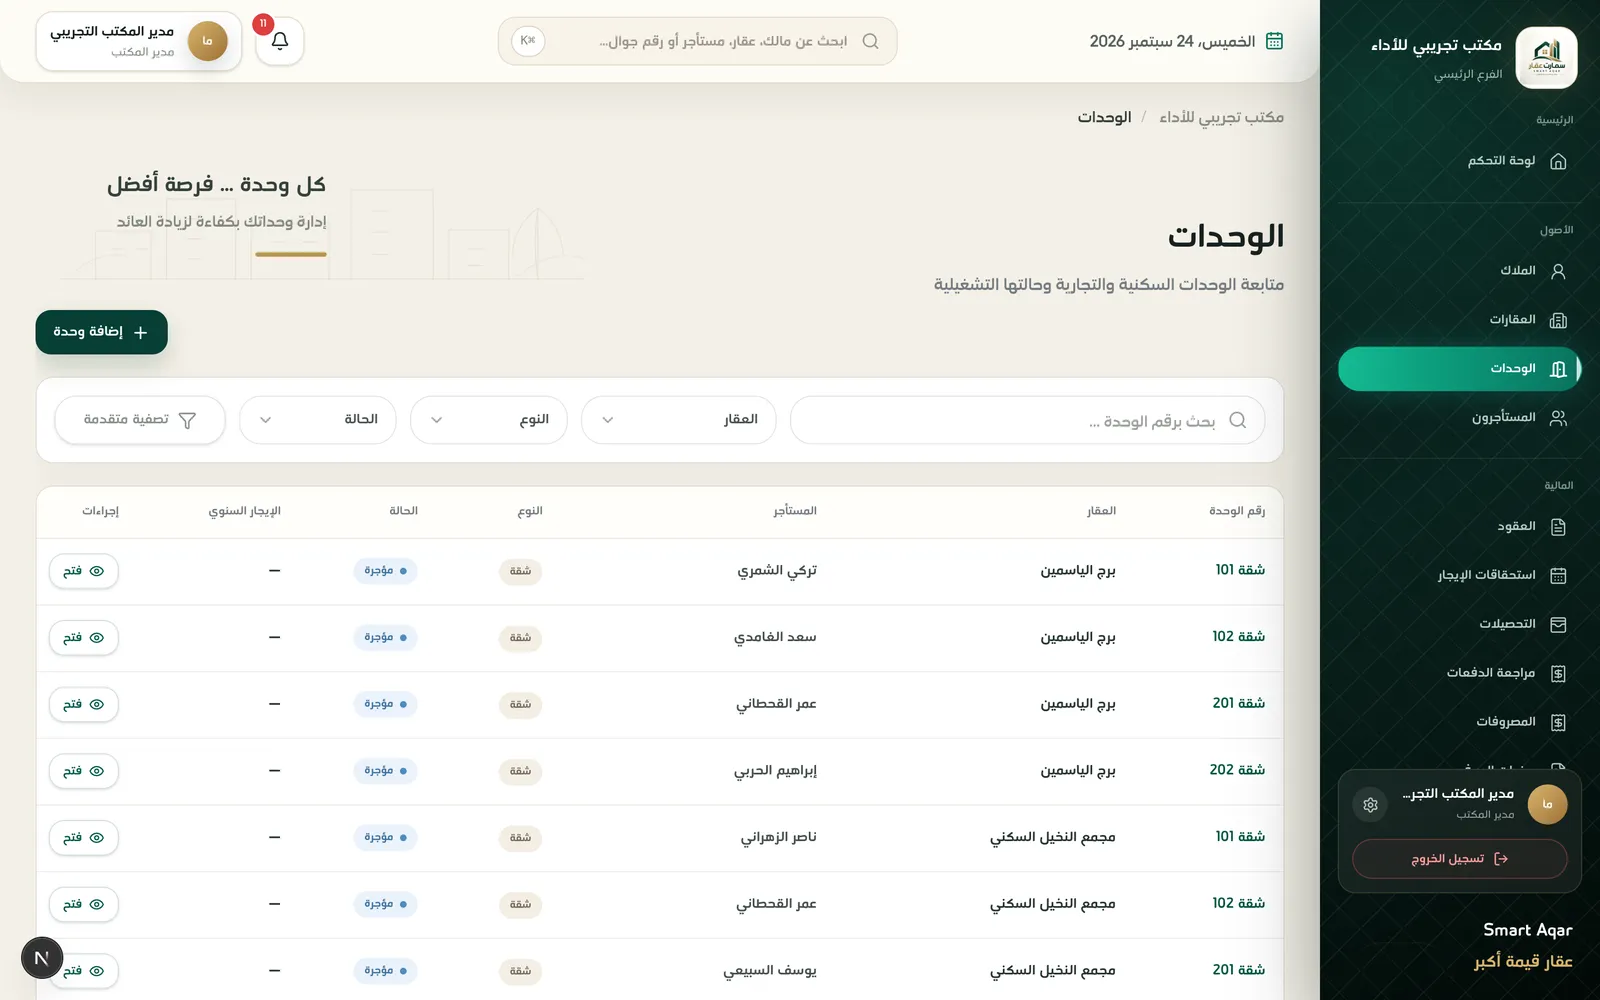The image size is (1600, 1000).
Task: Click the home icon for لوحة التحكم
Action: pos(1558,161)
